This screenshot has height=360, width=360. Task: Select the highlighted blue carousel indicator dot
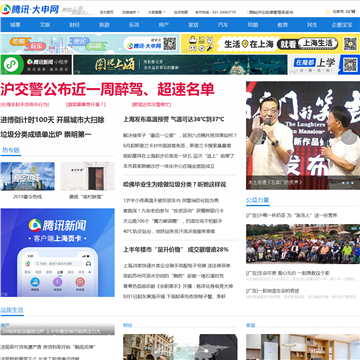347,183
